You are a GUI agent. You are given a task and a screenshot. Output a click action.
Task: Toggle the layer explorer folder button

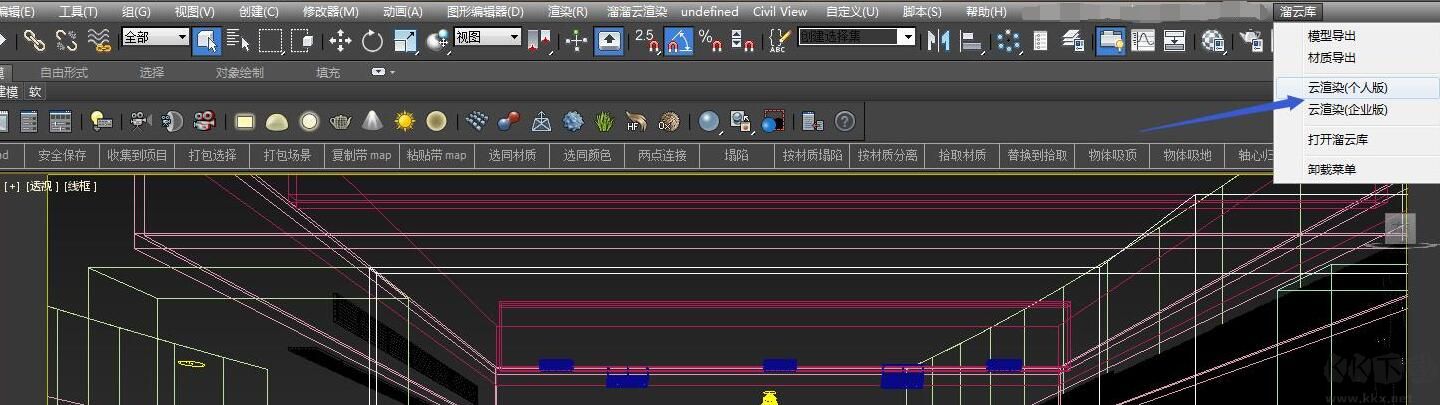coord(1109,41)
